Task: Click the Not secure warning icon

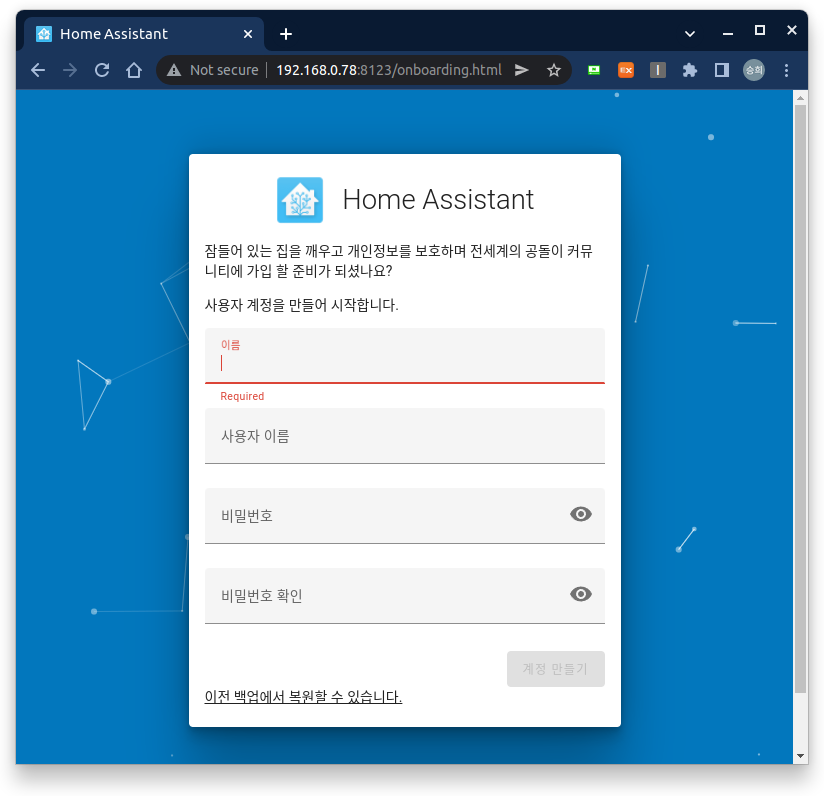Action: click(x=174, y=70)
